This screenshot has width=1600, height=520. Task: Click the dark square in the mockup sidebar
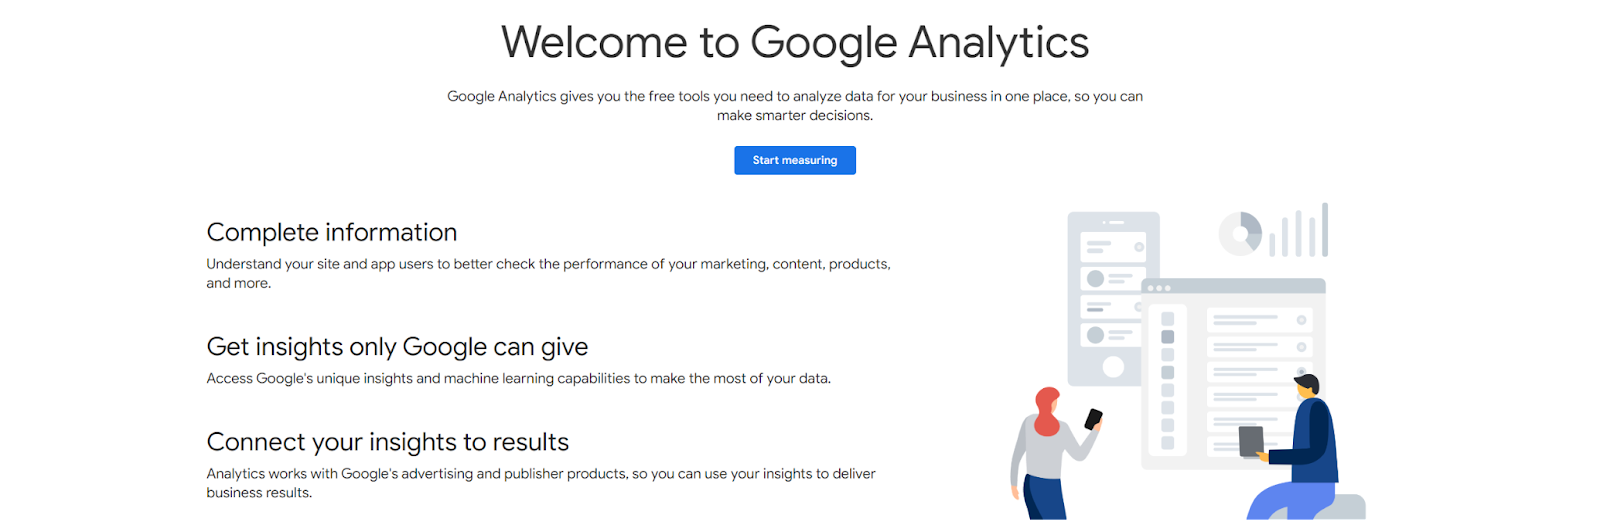point(1167,337)
